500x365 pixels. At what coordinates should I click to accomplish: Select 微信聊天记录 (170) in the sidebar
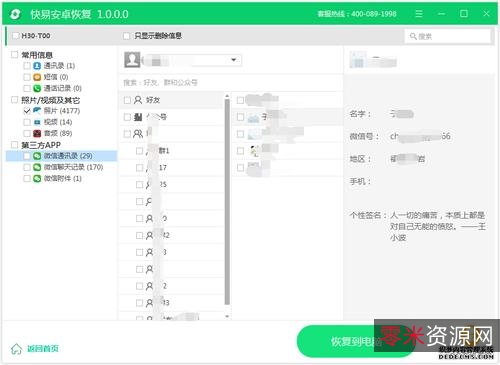(73, 167)
